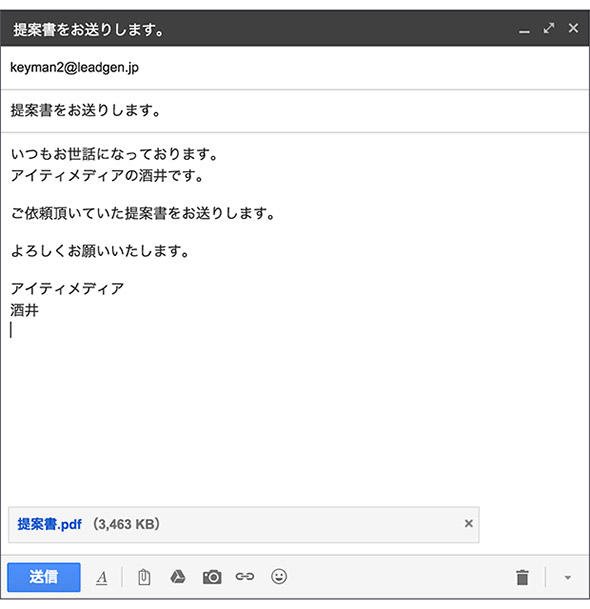Minimize the compose window

point(524,31)
